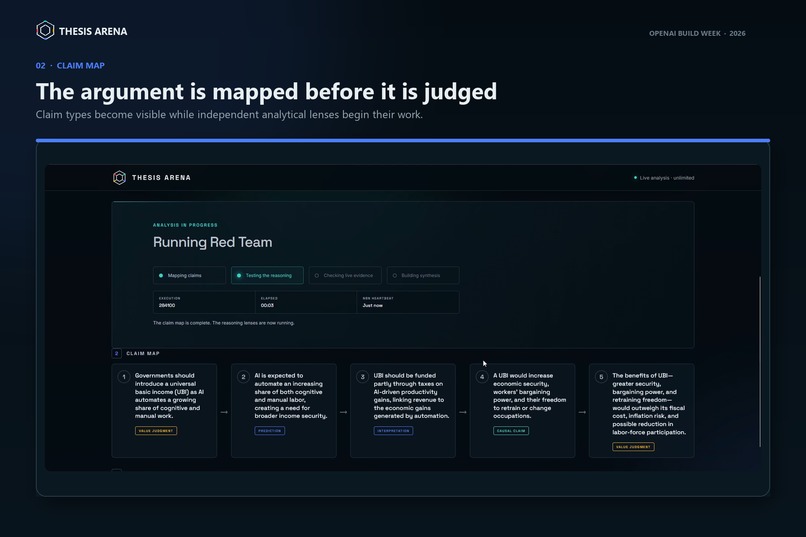Click the number 2 circle on the AI automation claim card

tap(244, 377)
